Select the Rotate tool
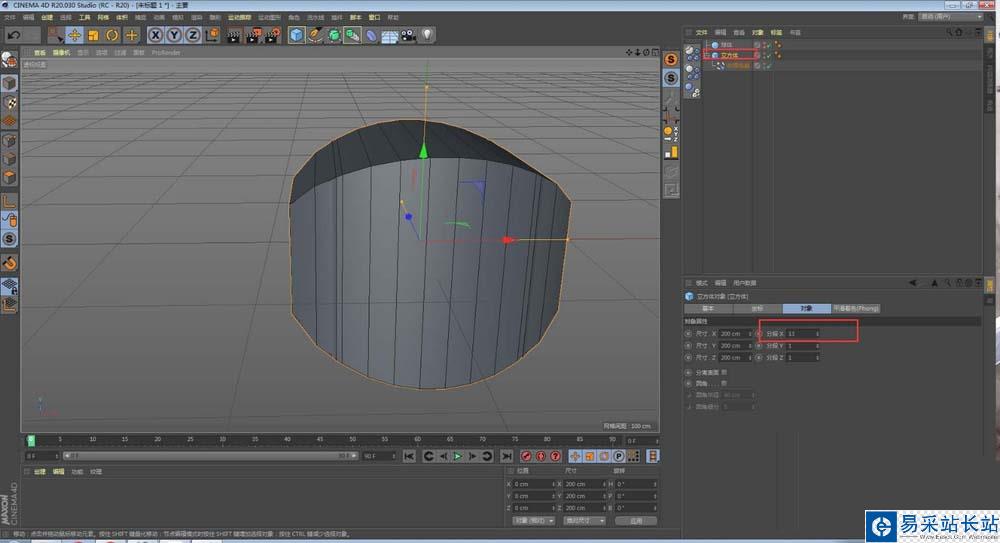 [112, 35]
